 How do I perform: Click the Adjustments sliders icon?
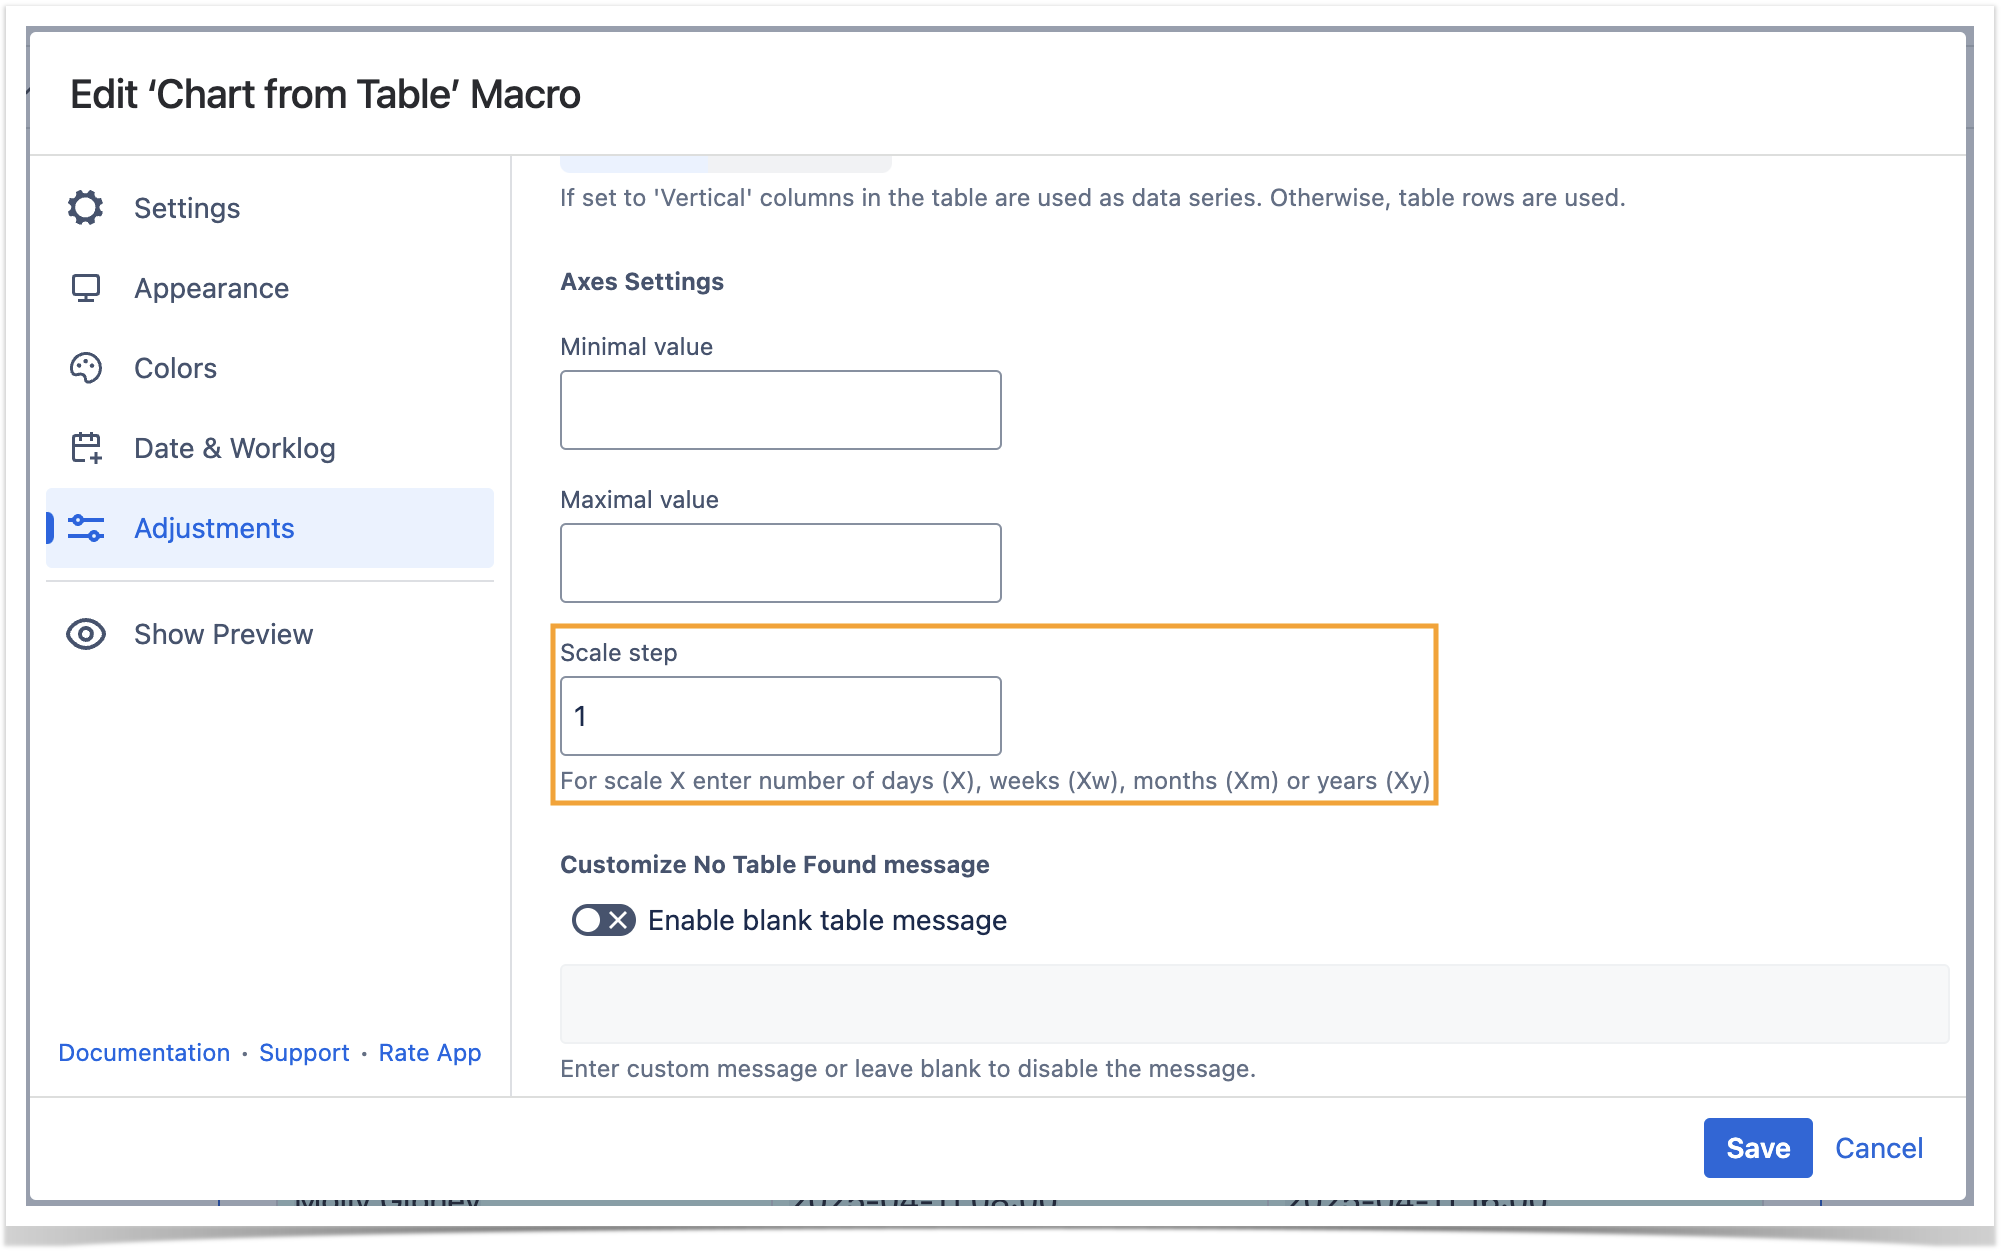pyautogui.click(x=86, y=528)
